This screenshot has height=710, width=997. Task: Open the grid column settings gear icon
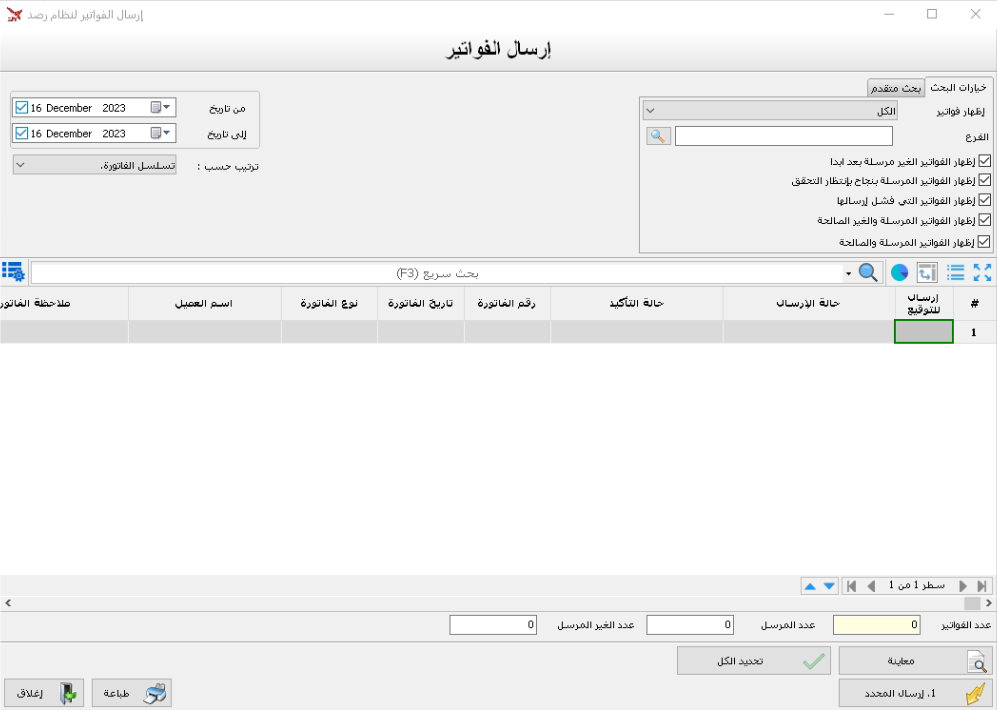14,272
